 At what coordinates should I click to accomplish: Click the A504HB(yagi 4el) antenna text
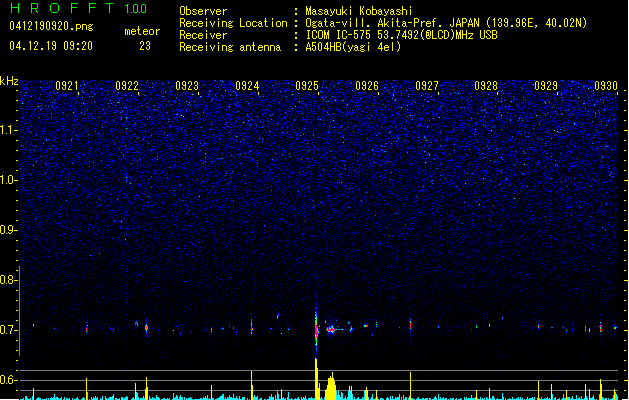pos(353,47)
